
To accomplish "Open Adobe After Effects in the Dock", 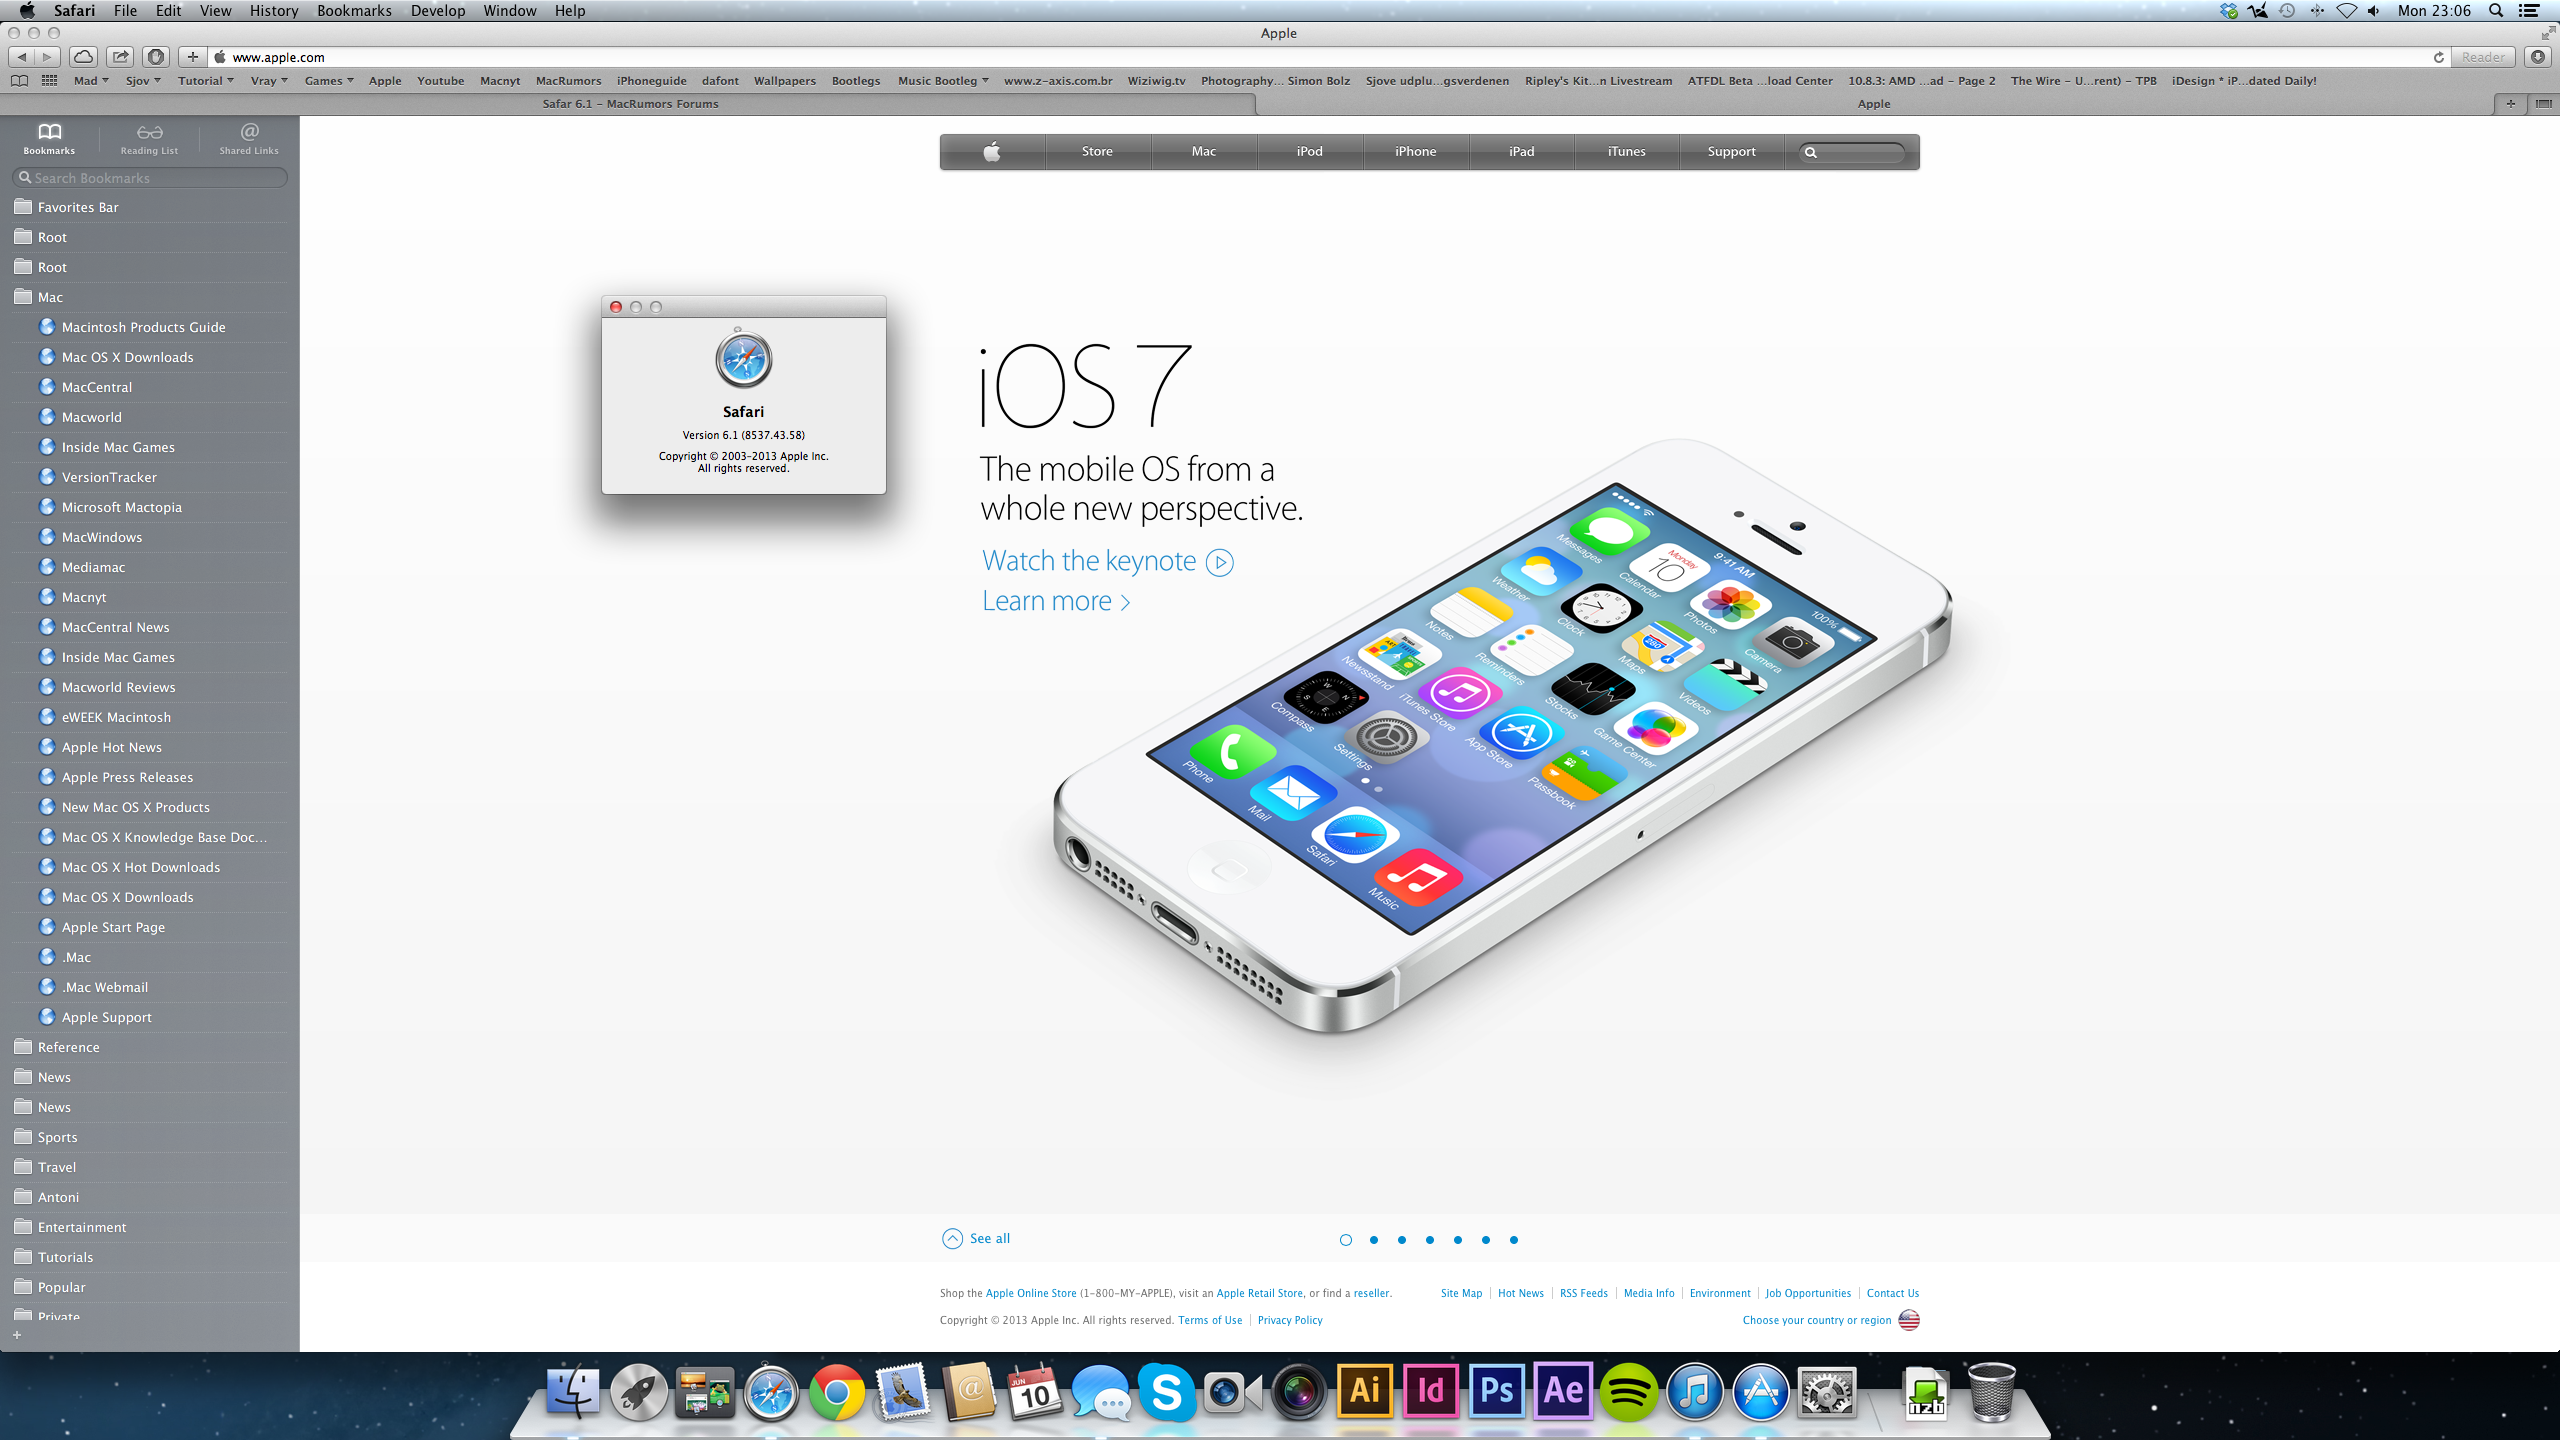I will [x=1563, y=1391].
